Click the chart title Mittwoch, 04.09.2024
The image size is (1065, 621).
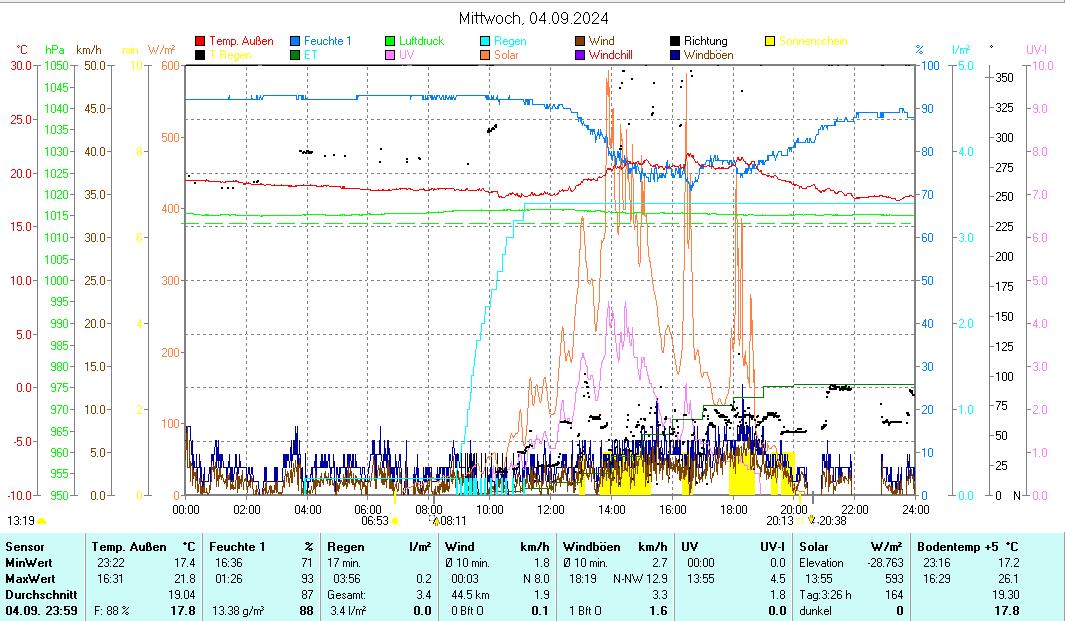pyautogui.click(x=533, y=18)
